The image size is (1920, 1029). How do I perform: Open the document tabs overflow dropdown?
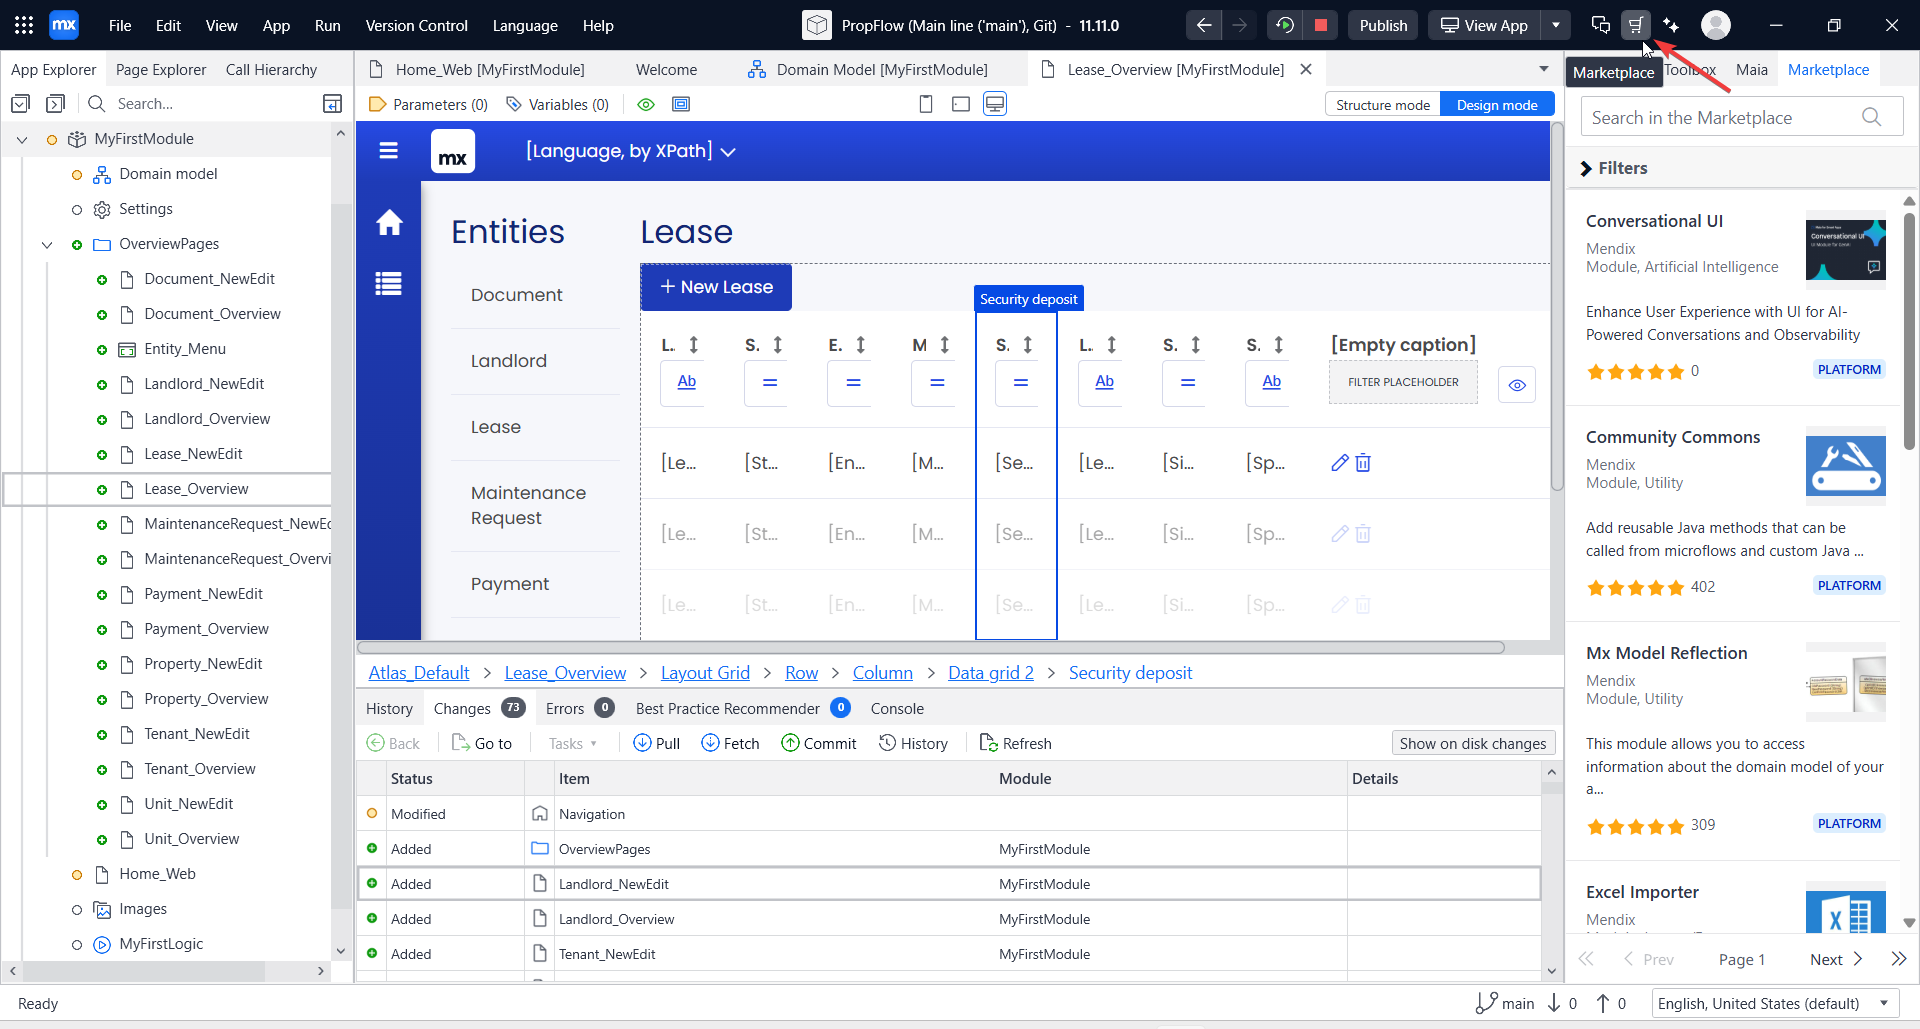tap(1544, 69)
